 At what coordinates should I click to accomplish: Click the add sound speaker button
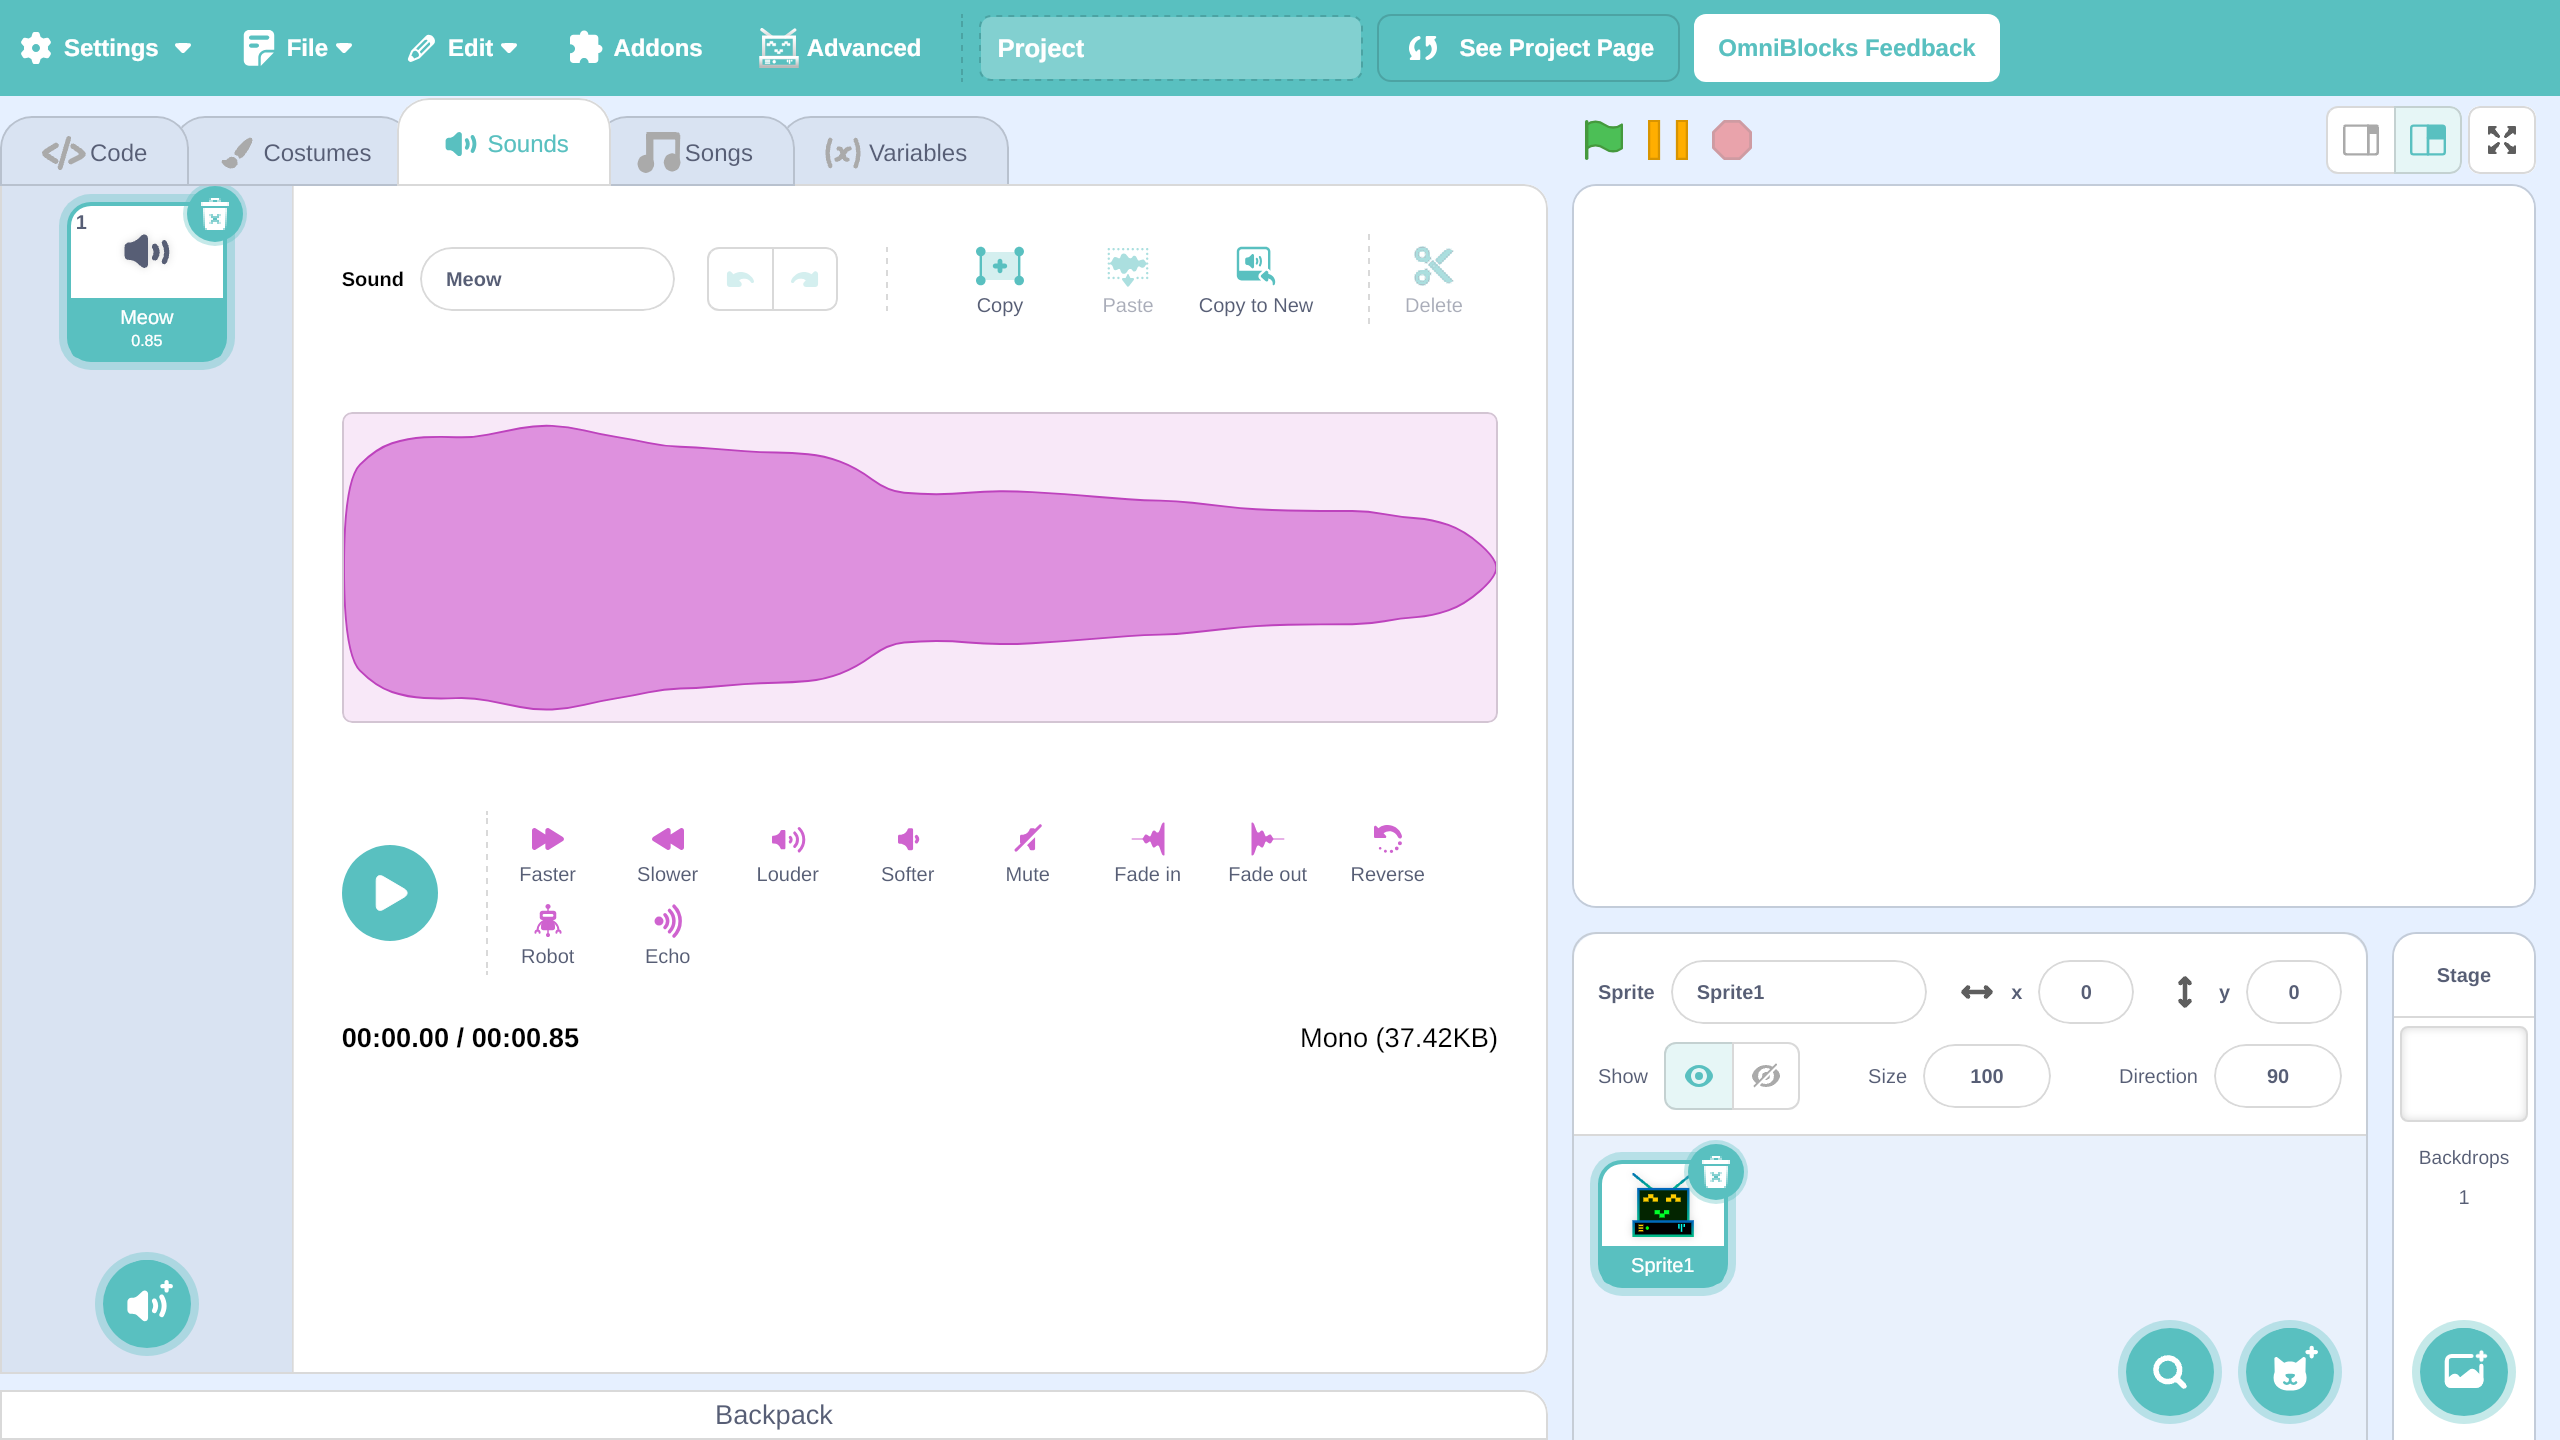click(x=147, y=1304)
